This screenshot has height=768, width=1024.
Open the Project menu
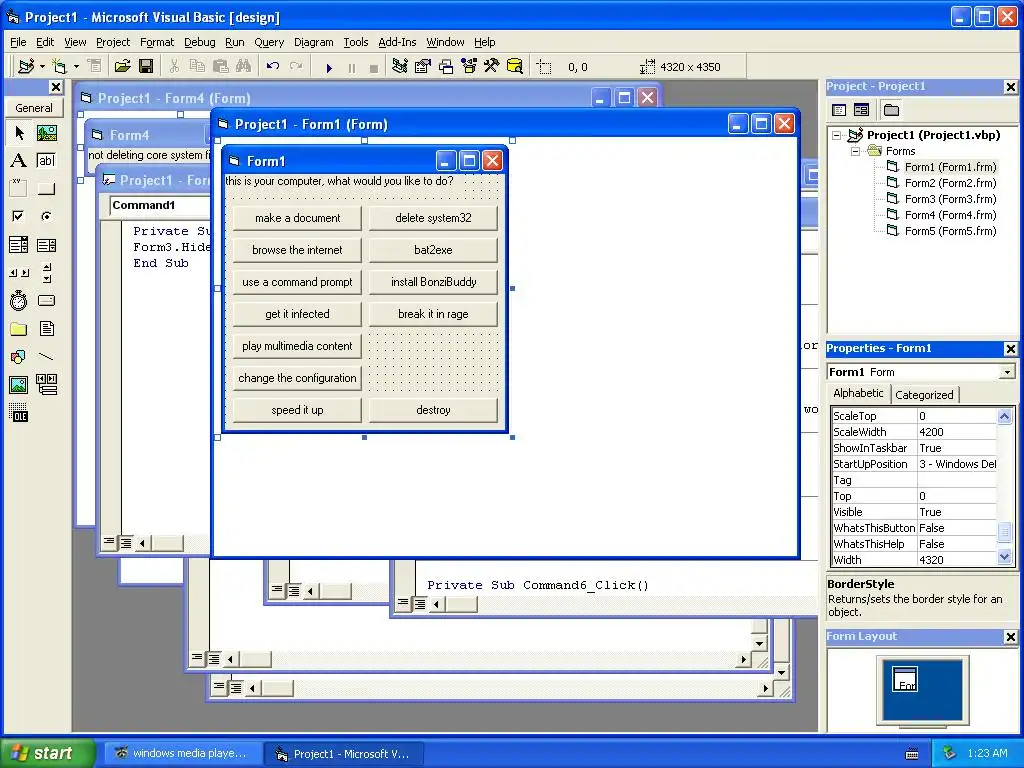tap(113, 42)
